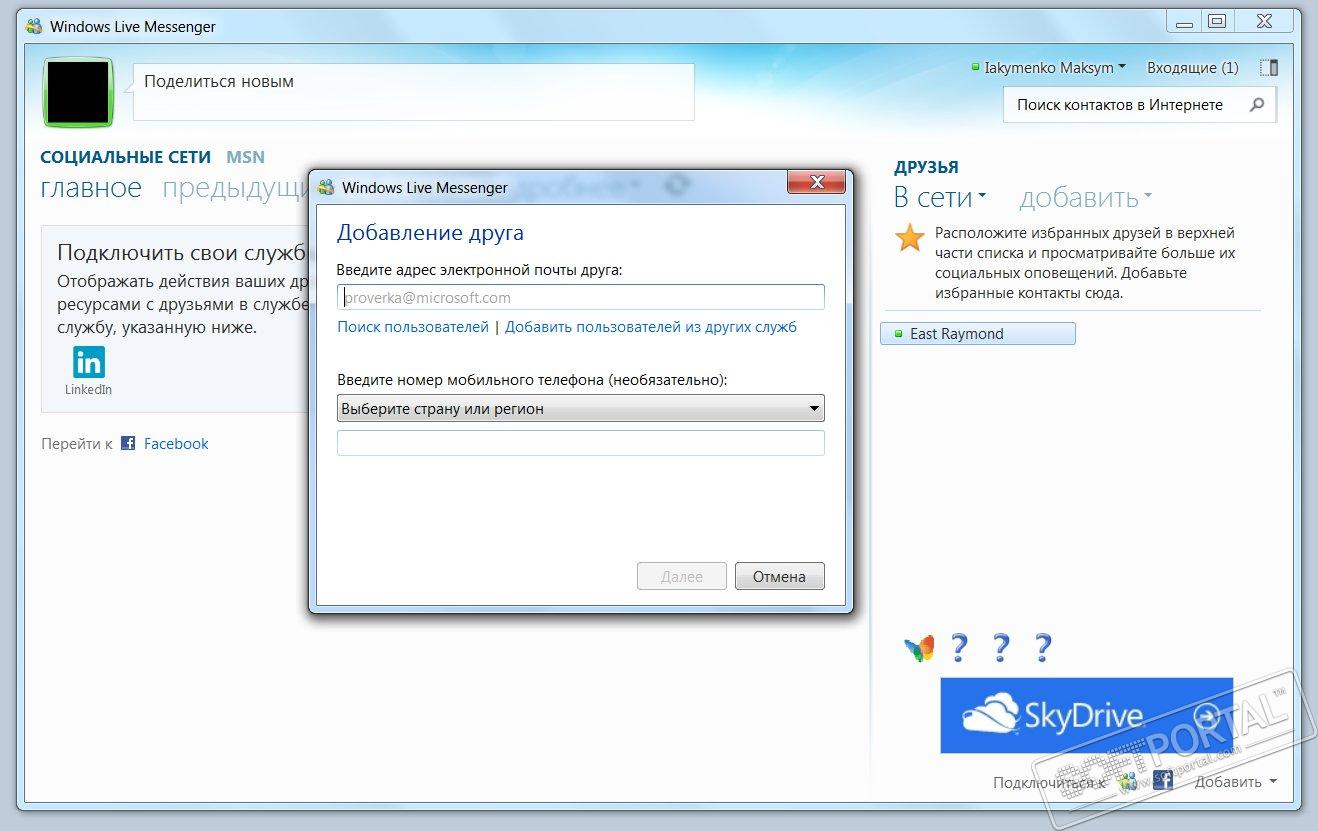The height and width of the screenshot is (831, 1318).
Task: Open the Facebook link in the main window
Action: (176, 444)
